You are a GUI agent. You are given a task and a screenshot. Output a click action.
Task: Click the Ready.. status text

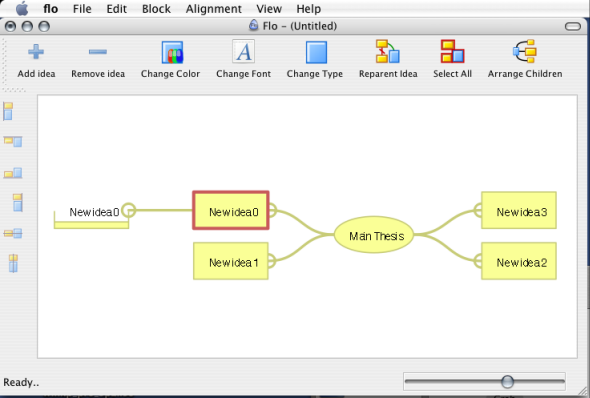pyautogui.click(x=21, y=383)
